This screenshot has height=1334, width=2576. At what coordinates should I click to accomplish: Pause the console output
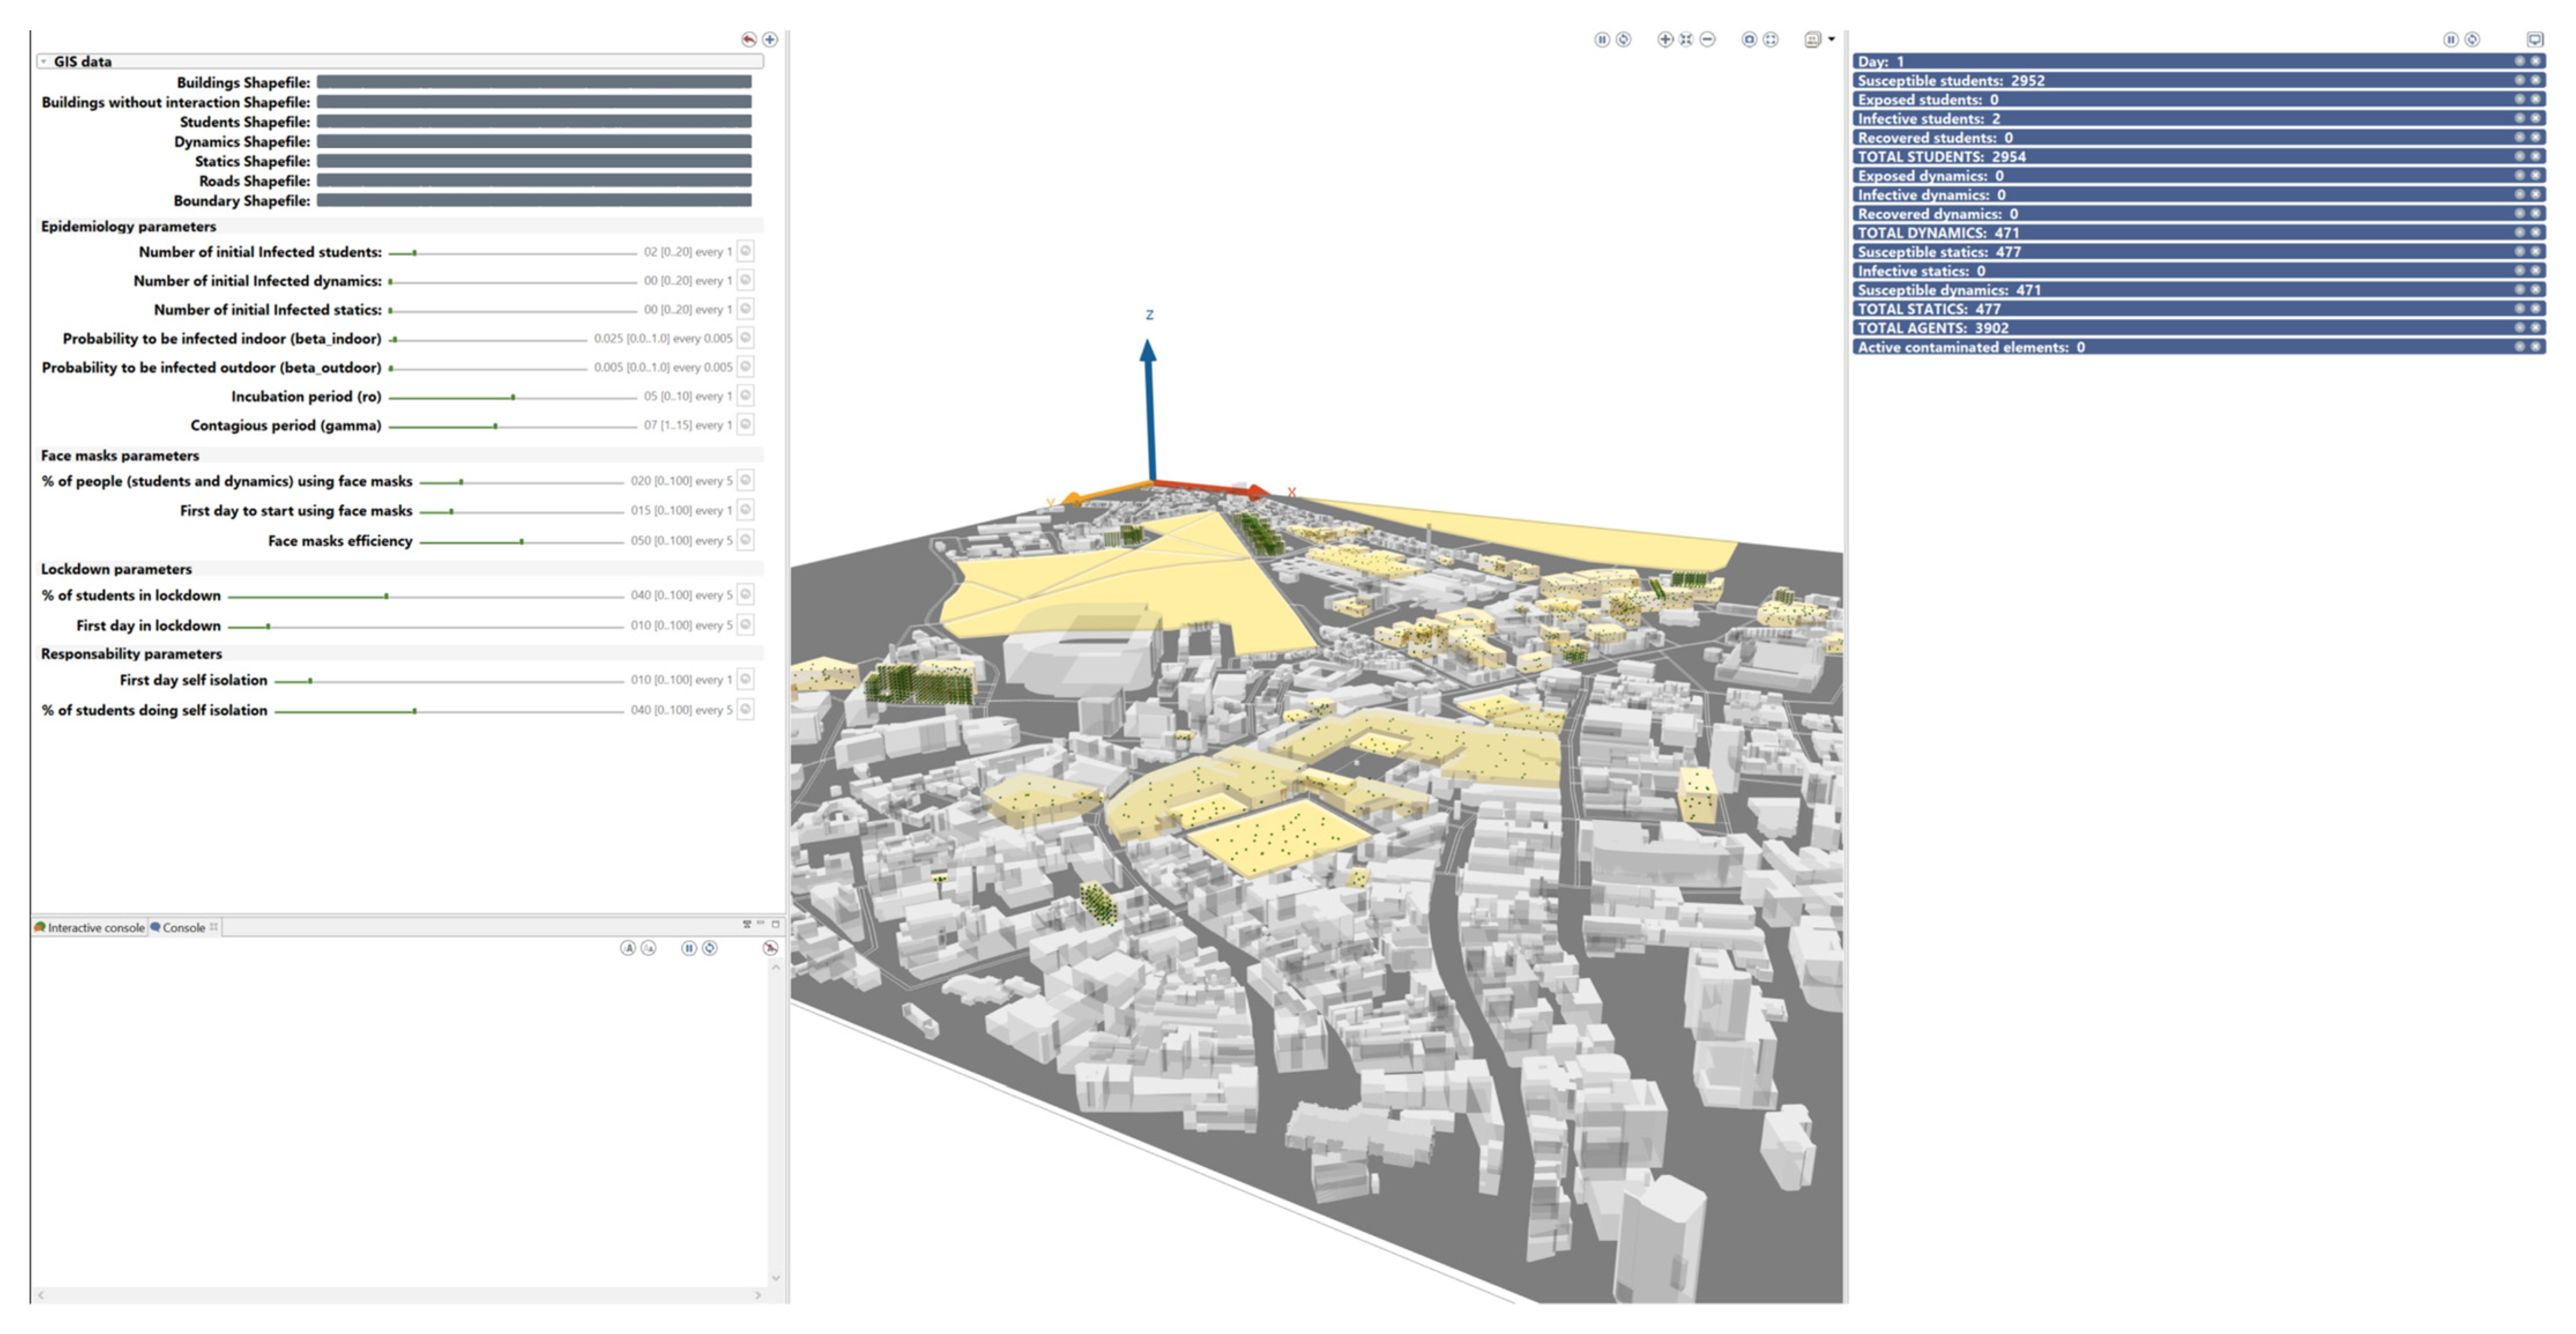pos(688,948)
